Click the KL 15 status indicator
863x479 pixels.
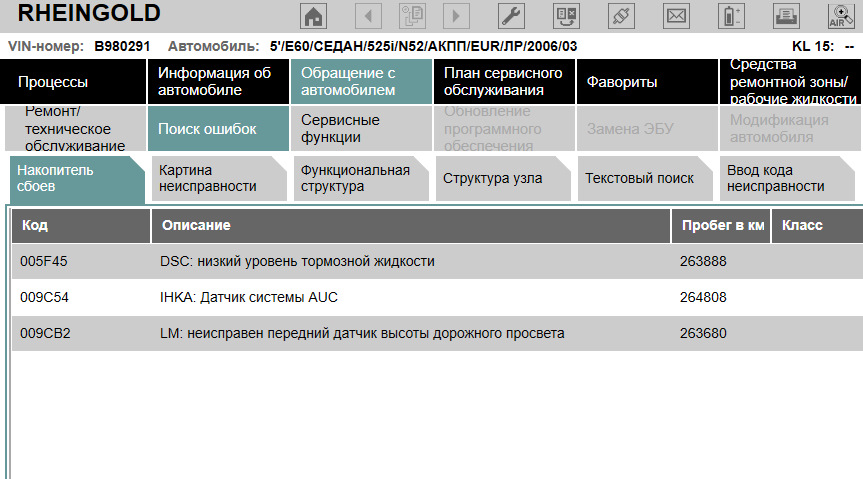pyautogui.click(x=823, y=46)
